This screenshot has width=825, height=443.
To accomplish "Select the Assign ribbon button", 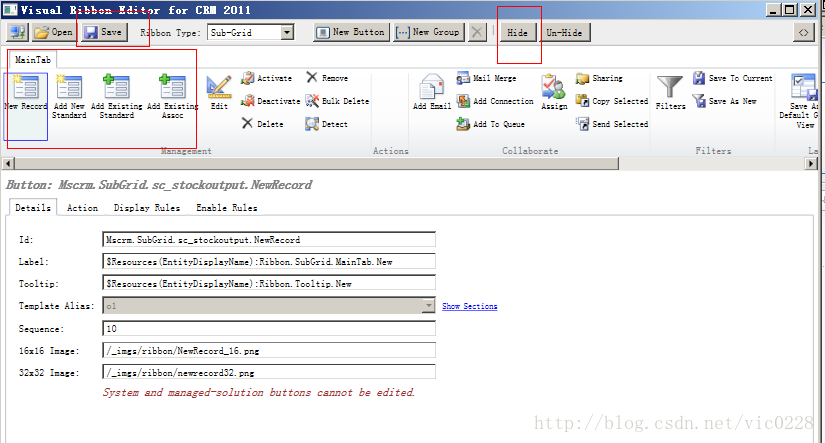I will click(554, 93).
